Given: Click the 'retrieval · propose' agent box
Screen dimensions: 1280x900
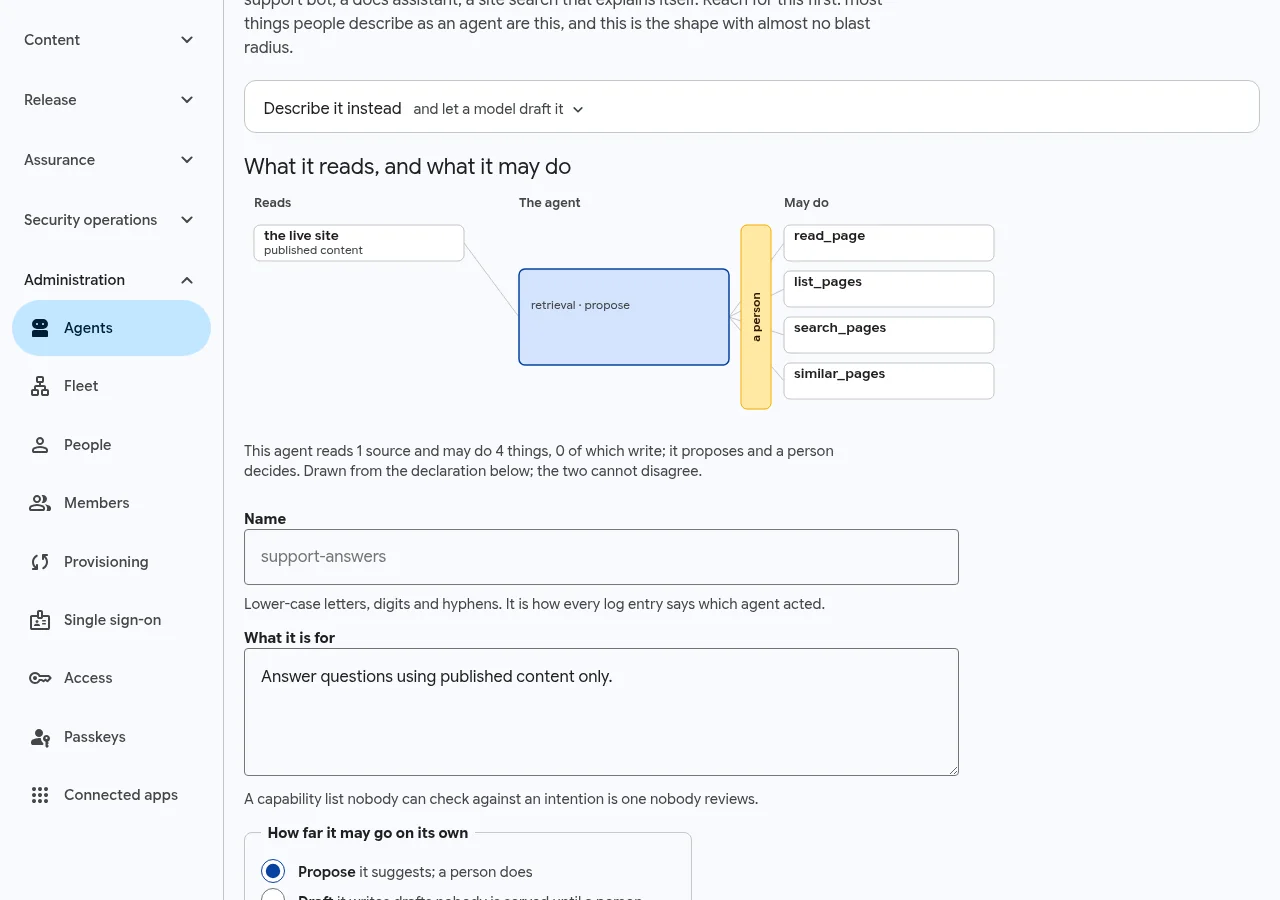Looking at the screenshot, I should (624, 317).
